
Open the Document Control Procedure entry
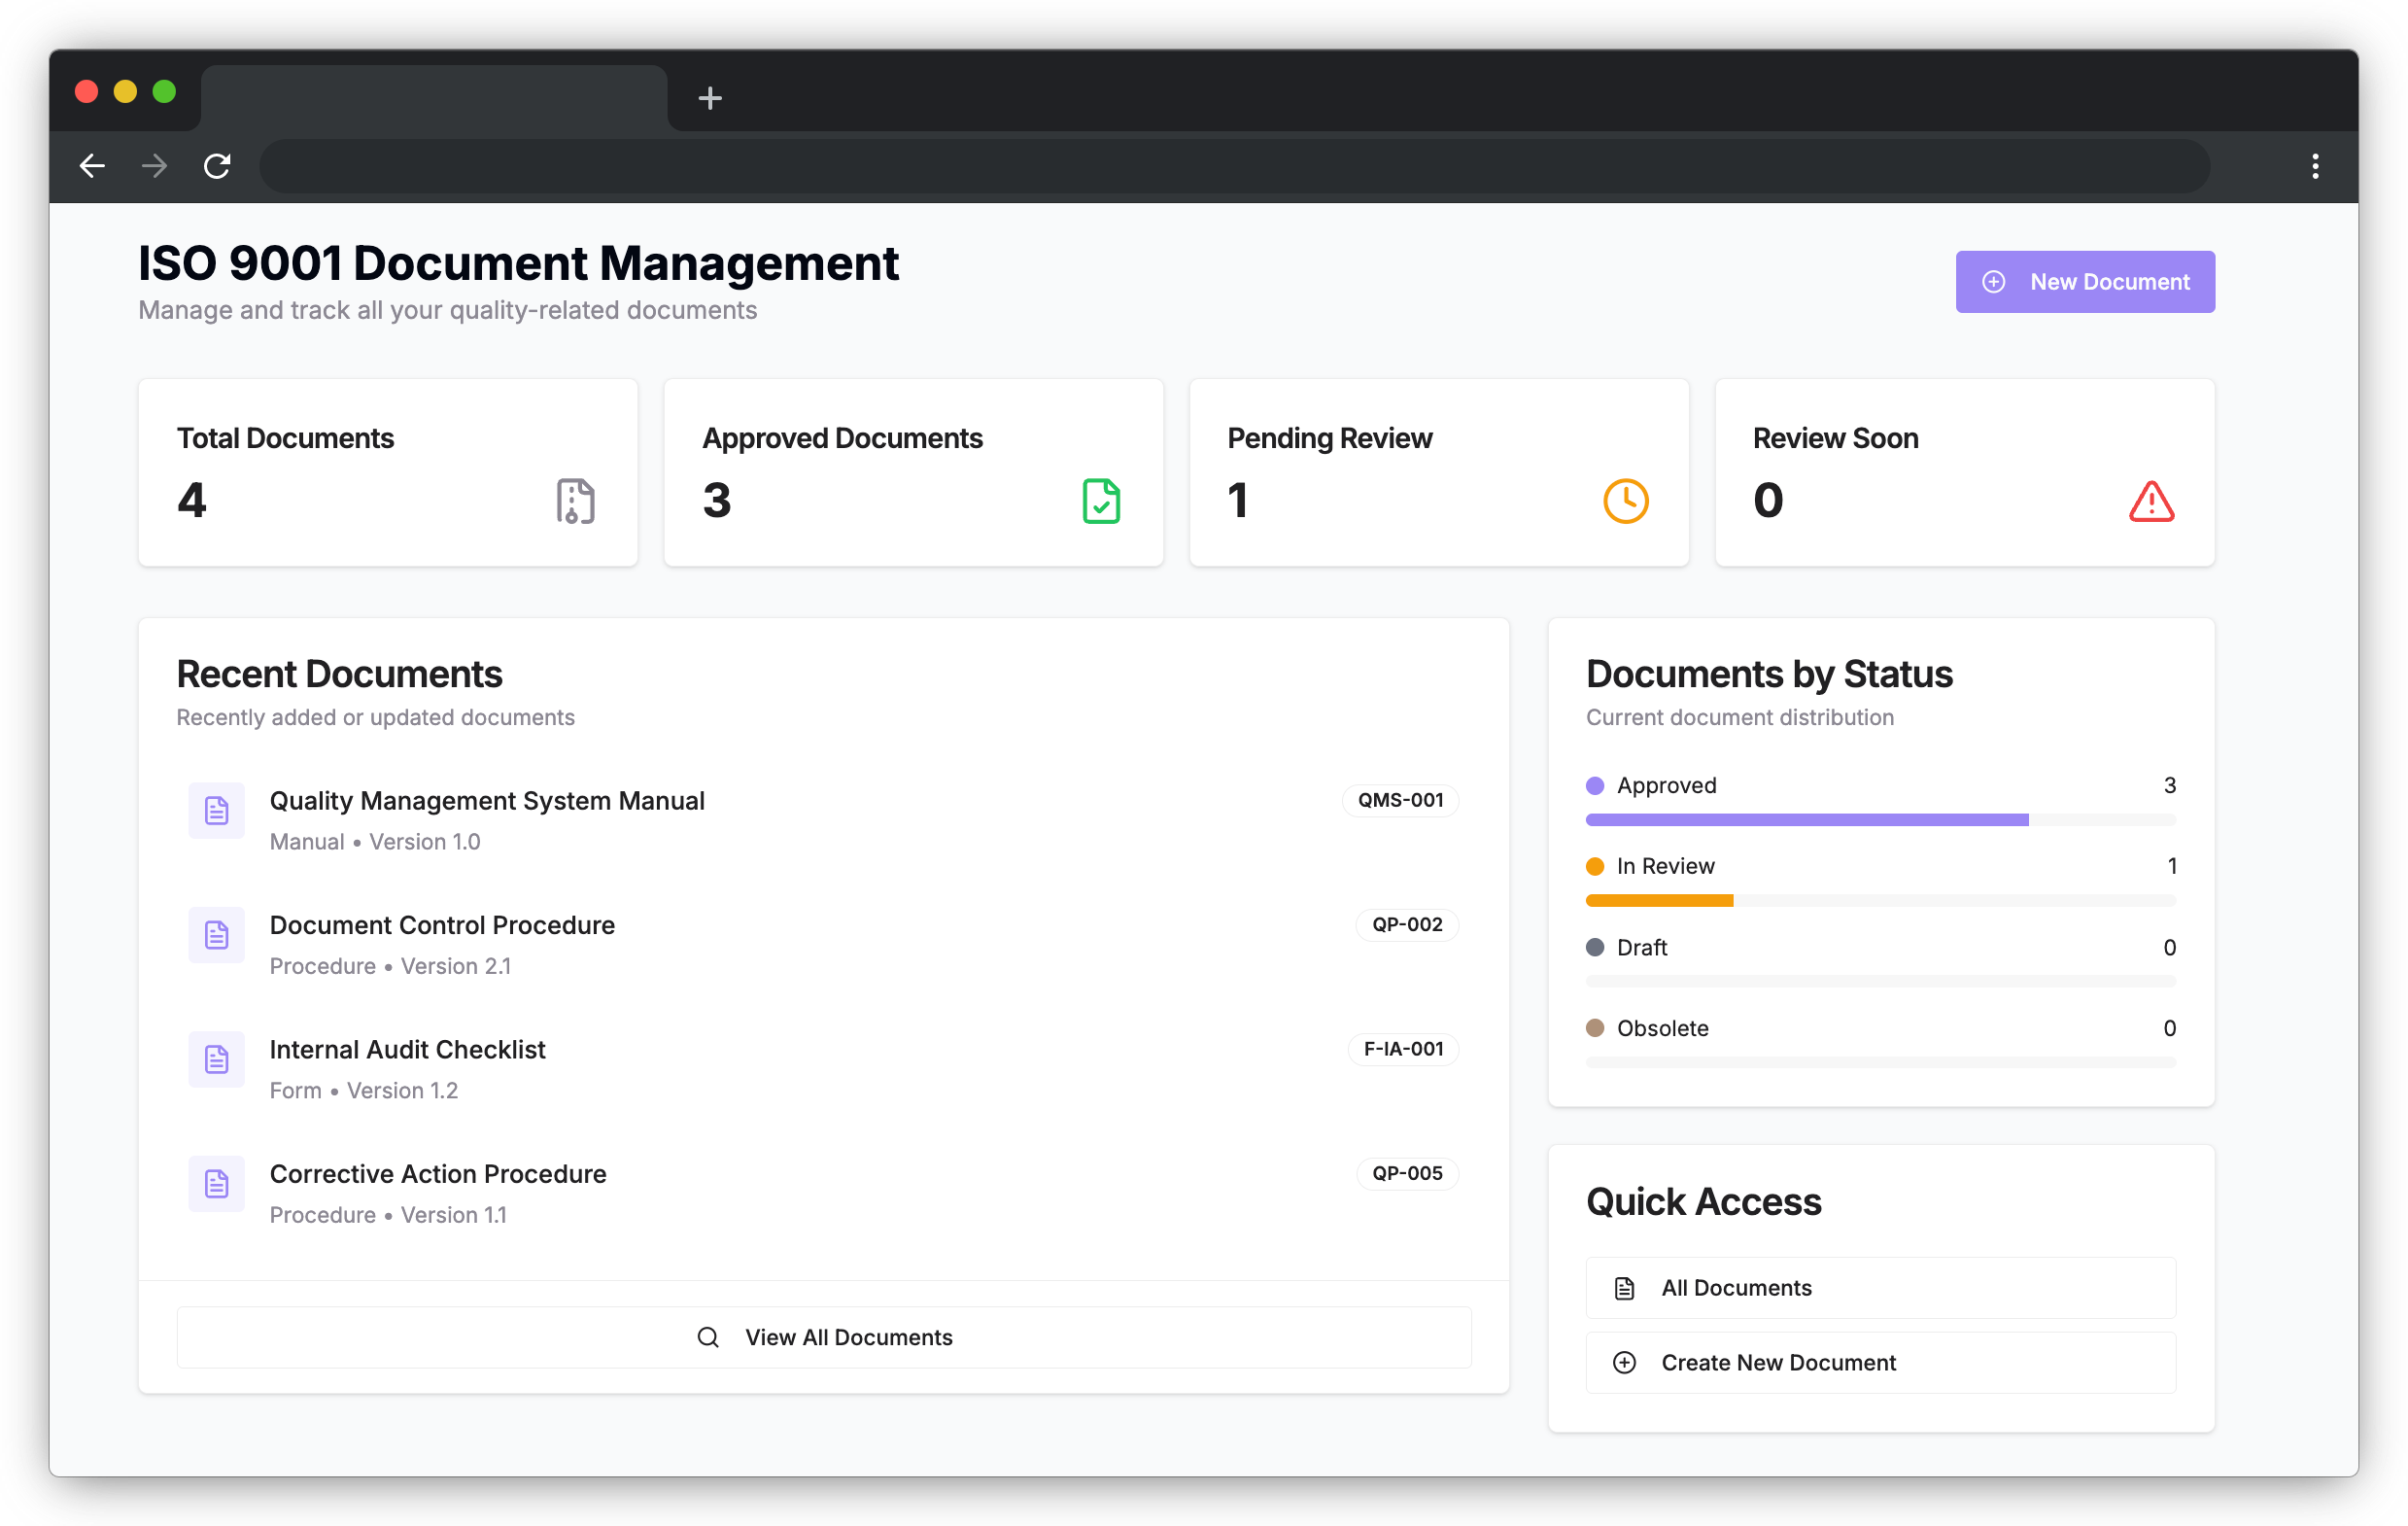pos(442,925)
